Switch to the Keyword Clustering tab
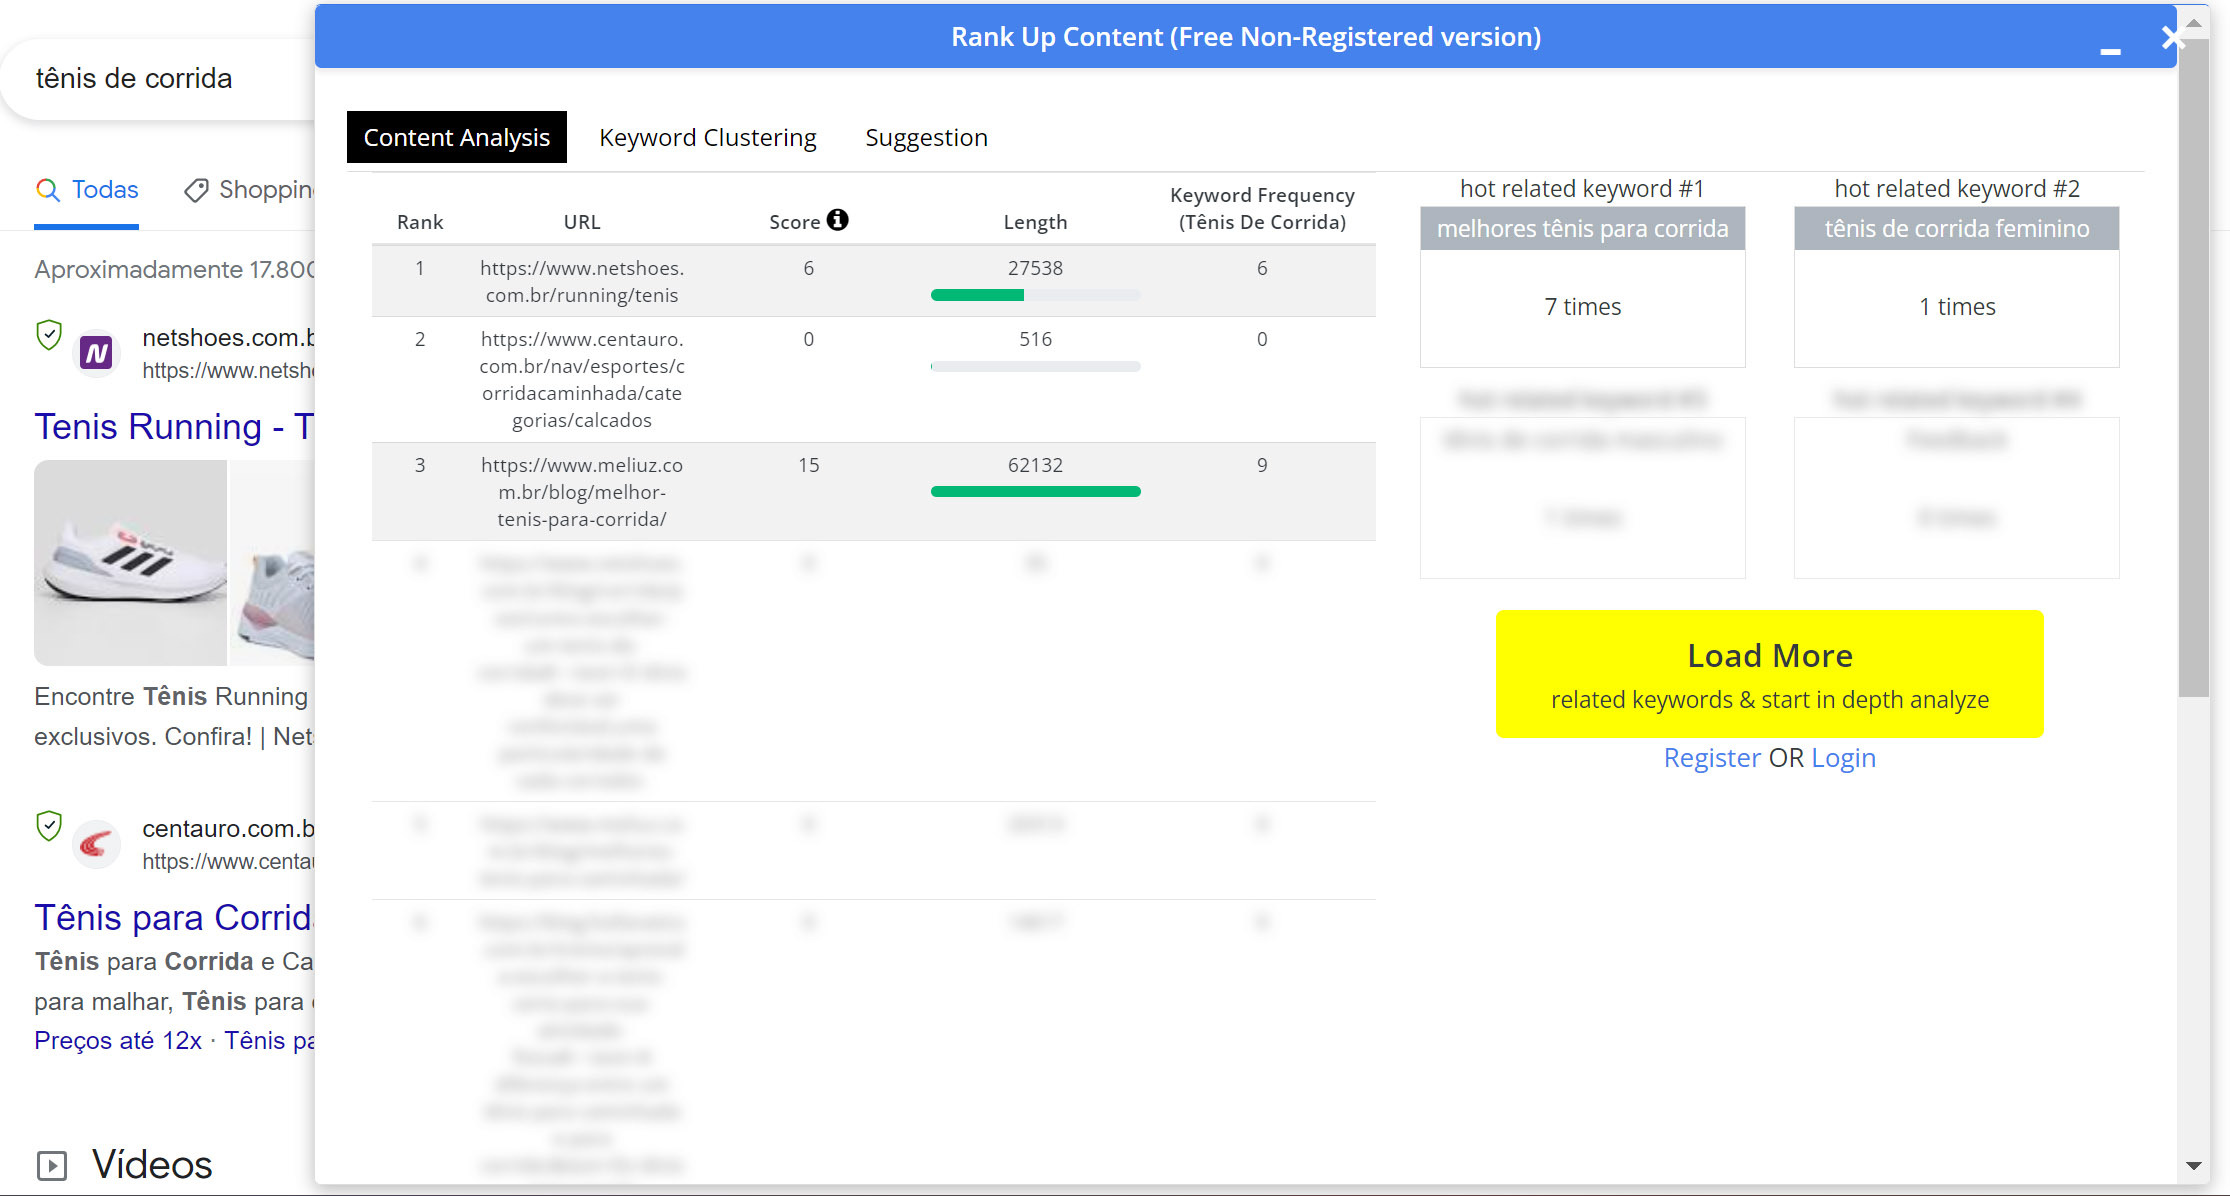Viewport: 2230px width, 1196px height. 707,137
